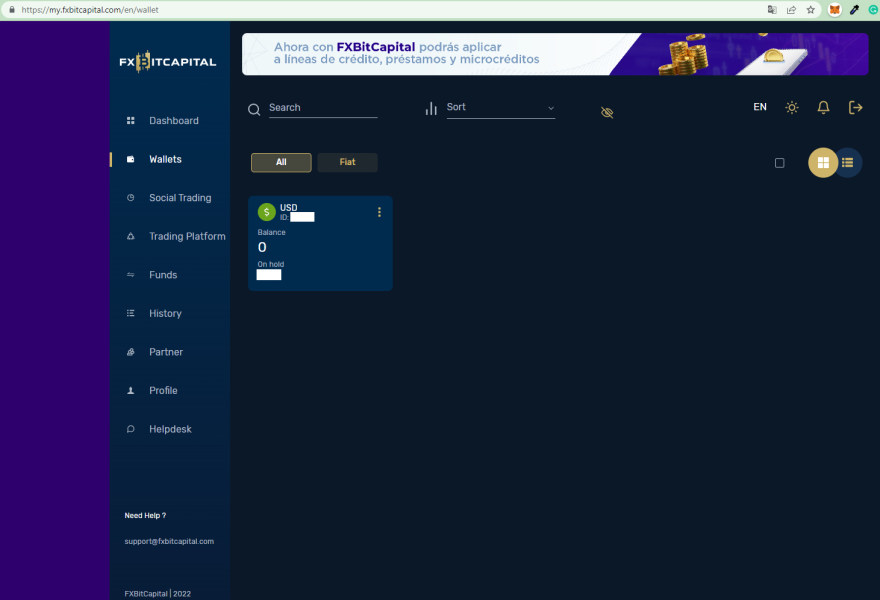Click the FXBitCapital logo

[x=167, y=62]
